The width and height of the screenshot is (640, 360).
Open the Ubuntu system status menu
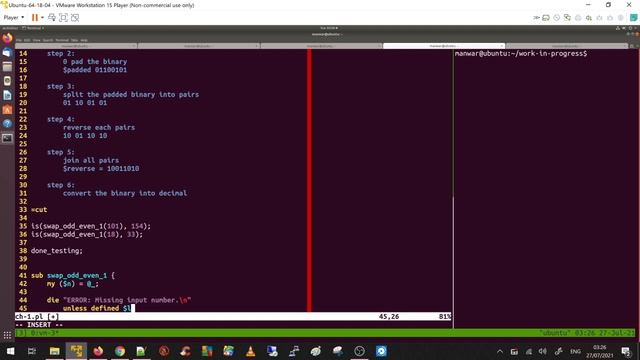[x=627, y=28]
